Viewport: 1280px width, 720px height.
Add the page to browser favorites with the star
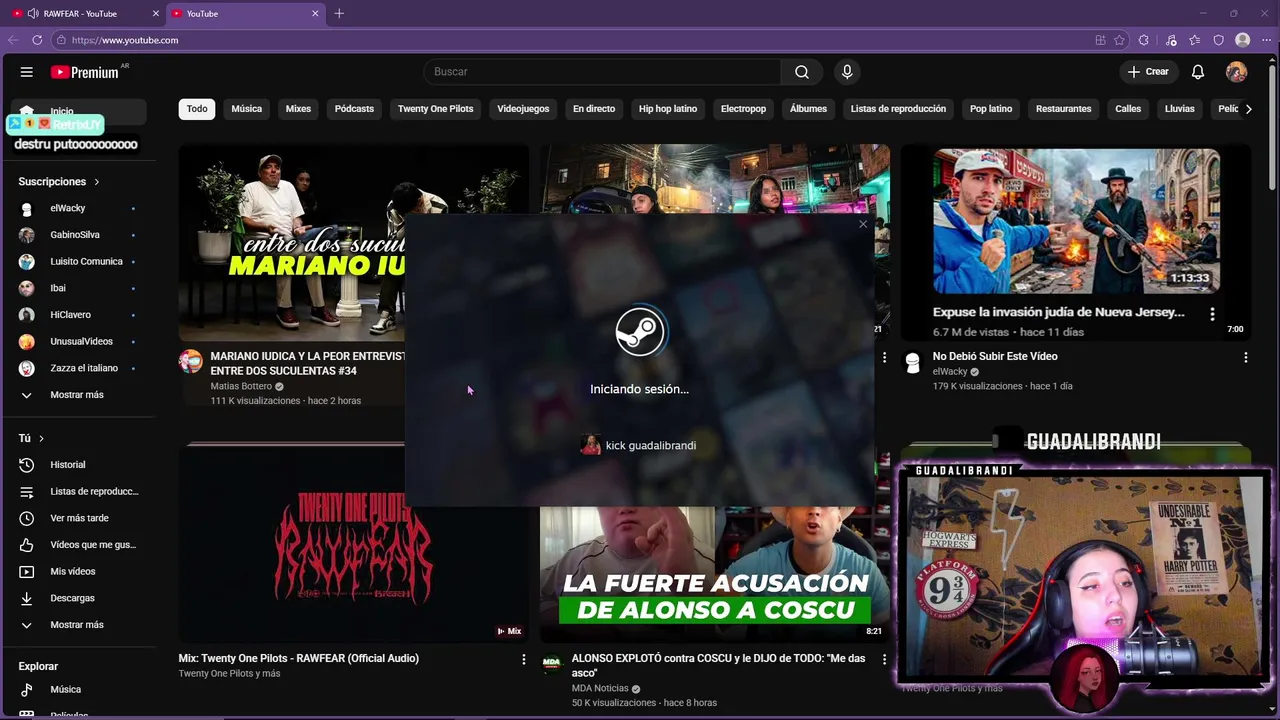(x=1119, y=40)
